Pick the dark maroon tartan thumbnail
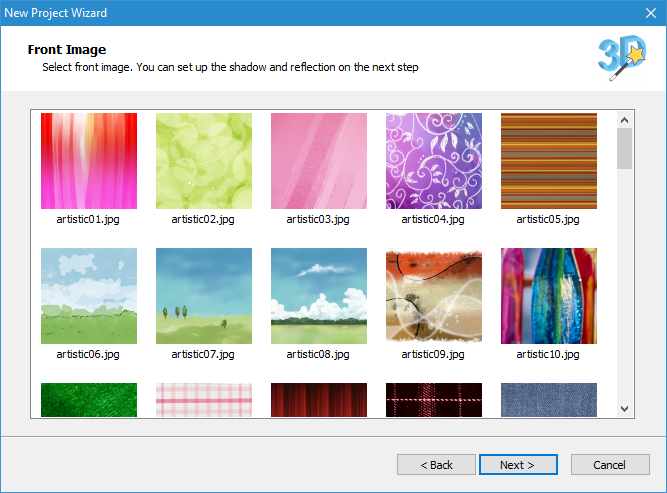The height and width of the screenshot is (493, 667). 434,400
